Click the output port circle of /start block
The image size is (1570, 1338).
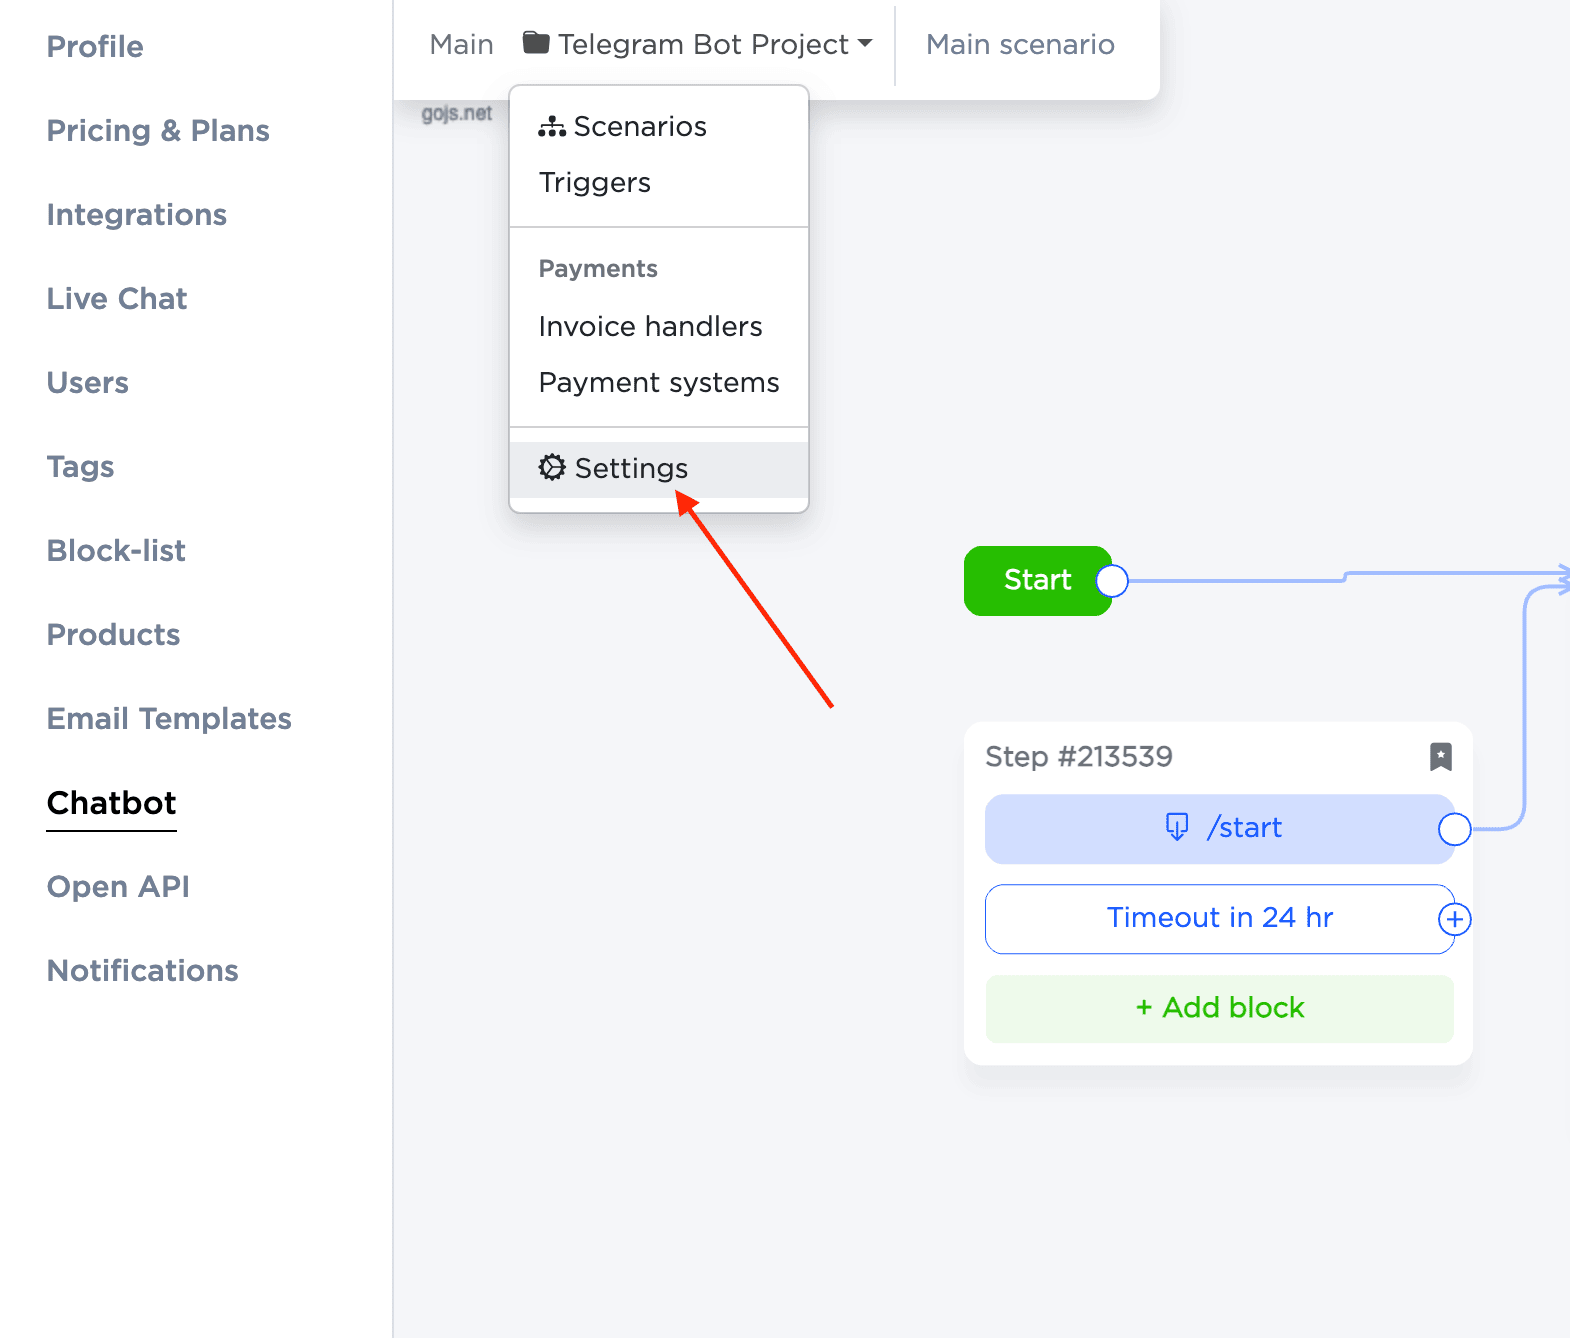(1454, 829)
